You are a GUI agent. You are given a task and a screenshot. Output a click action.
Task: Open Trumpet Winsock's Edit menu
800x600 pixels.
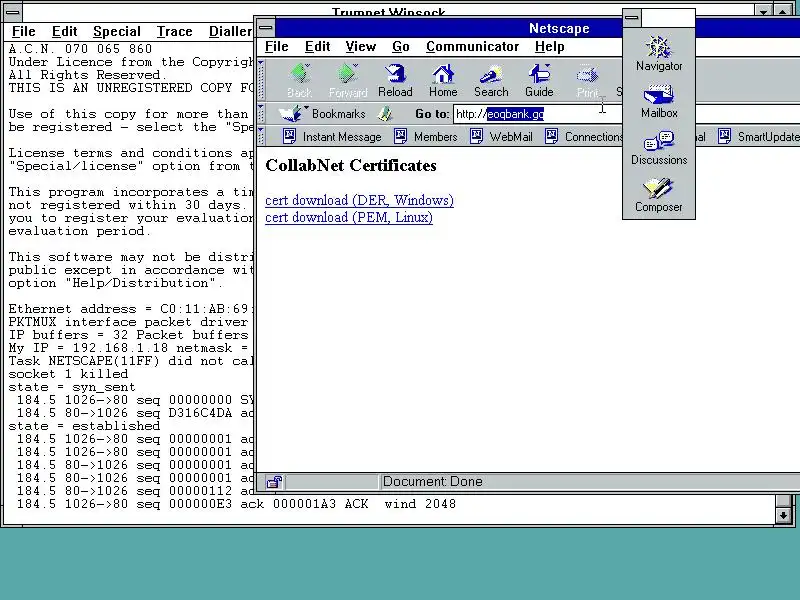64,32
